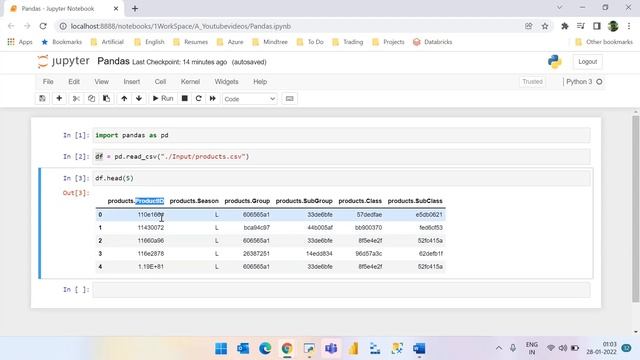Click cell value 1.19E+81
This screenshot has width=640, height=360.
point(151,267)
